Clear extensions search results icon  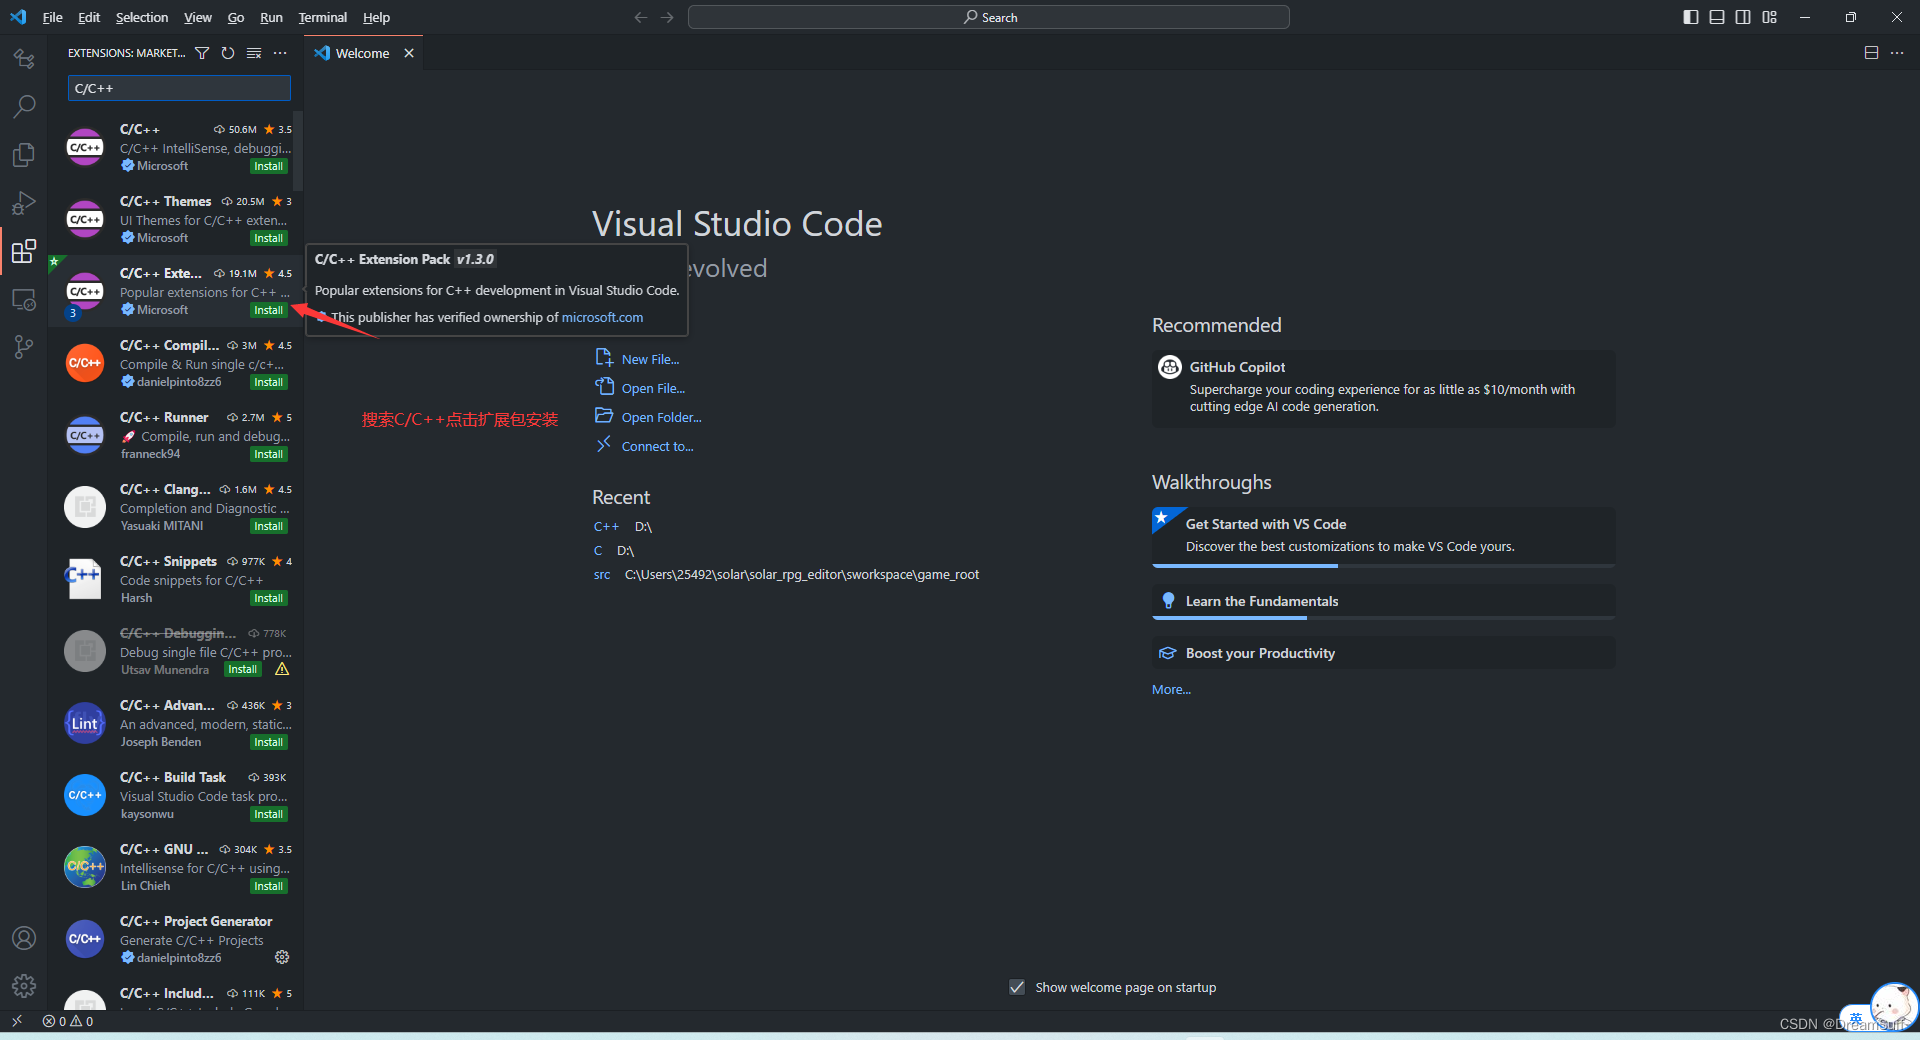pos(254,53)
